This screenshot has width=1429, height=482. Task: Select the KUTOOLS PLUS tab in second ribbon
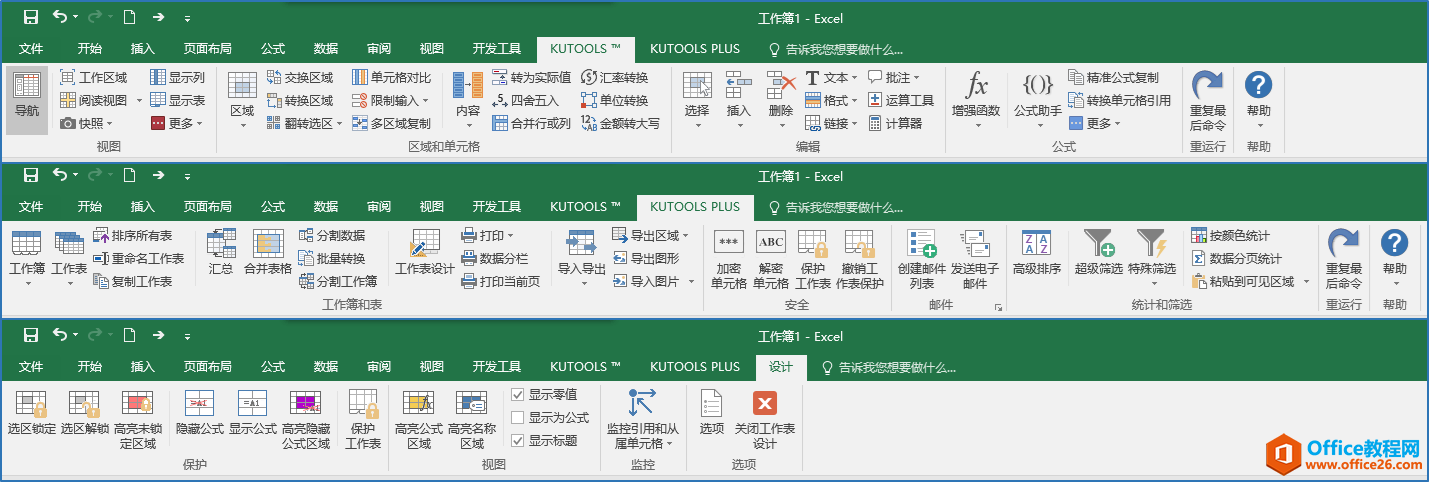(x=695, y=207)
